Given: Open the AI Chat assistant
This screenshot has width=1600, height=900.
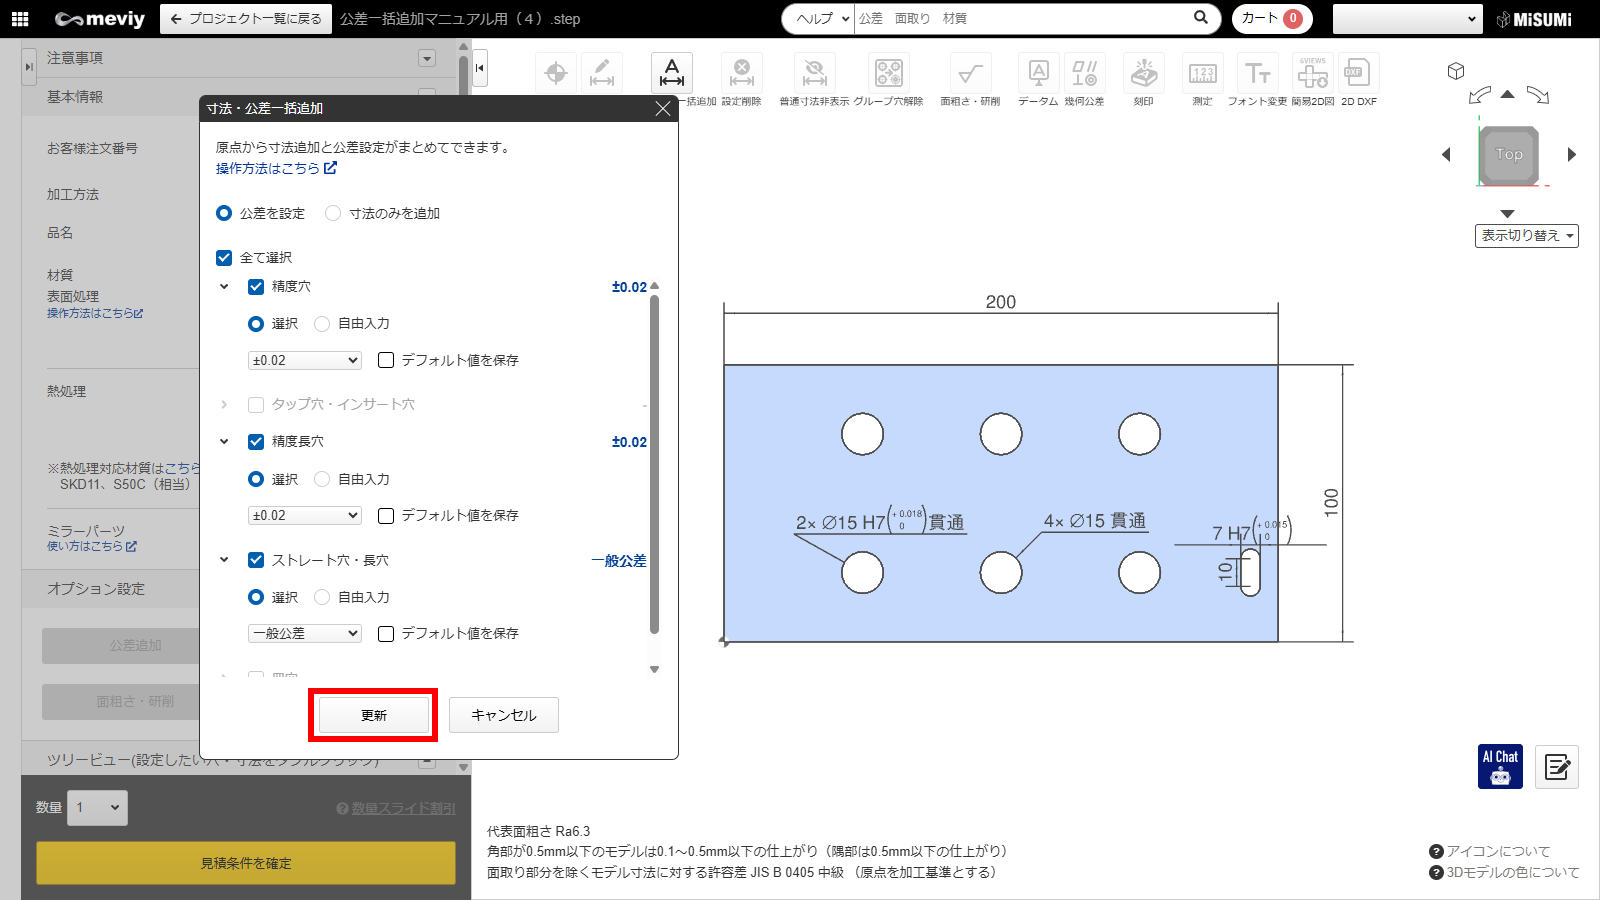Looking at the screenshot, I should coord(1500,767).
